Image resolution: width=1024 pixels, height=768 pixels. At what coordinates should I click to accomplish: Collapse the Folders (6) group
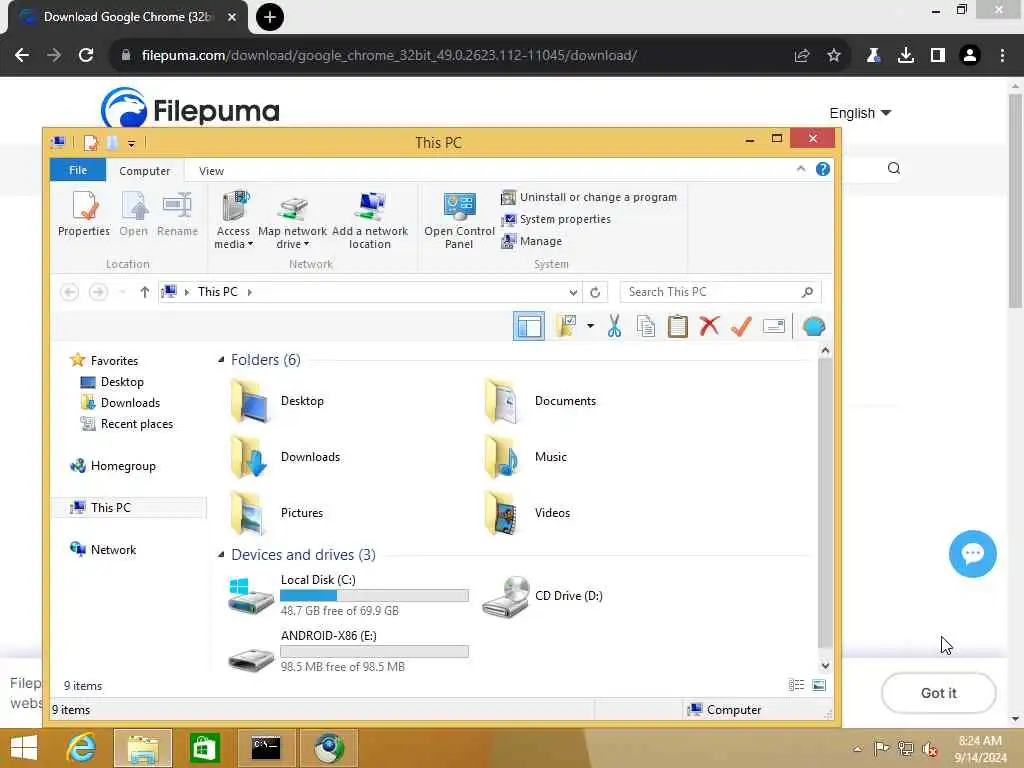point(221,360)
